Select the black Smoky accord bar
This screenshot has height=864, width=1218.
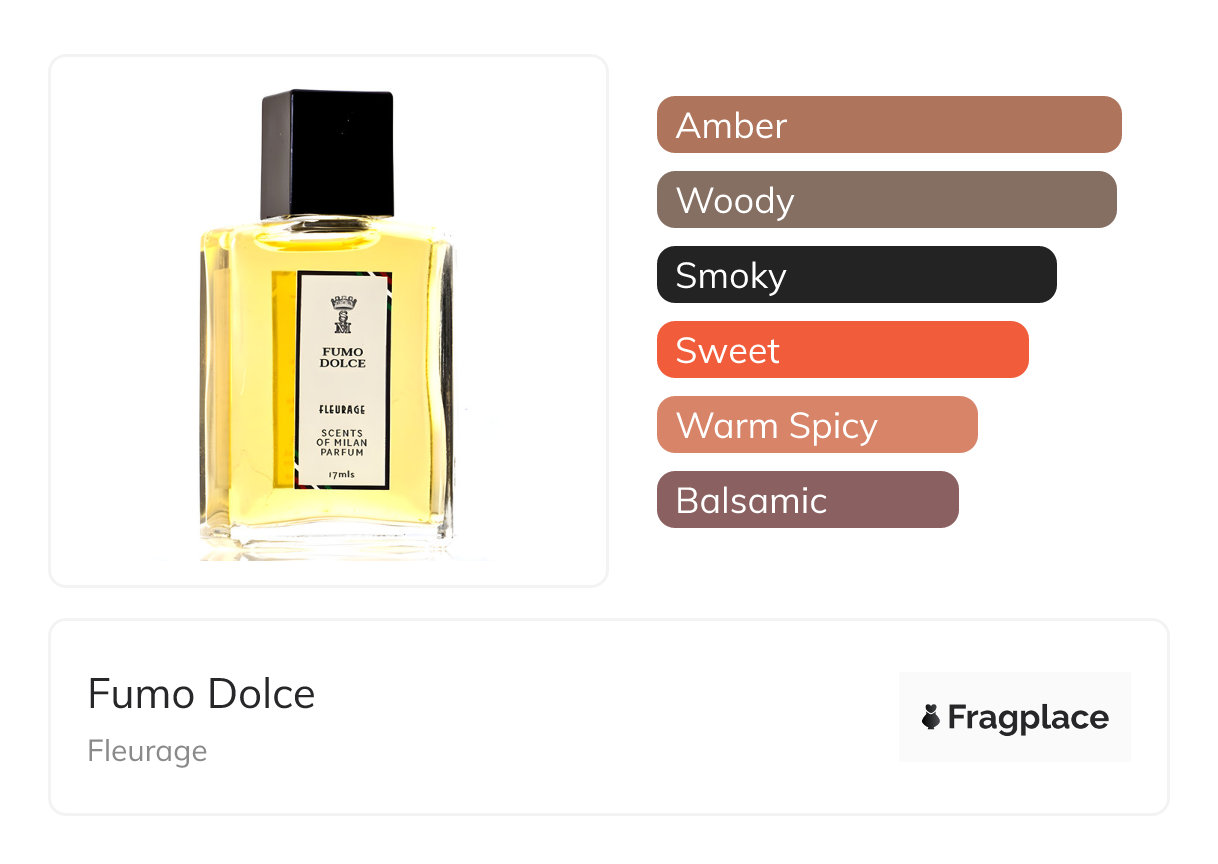click(x=857, y=275)
